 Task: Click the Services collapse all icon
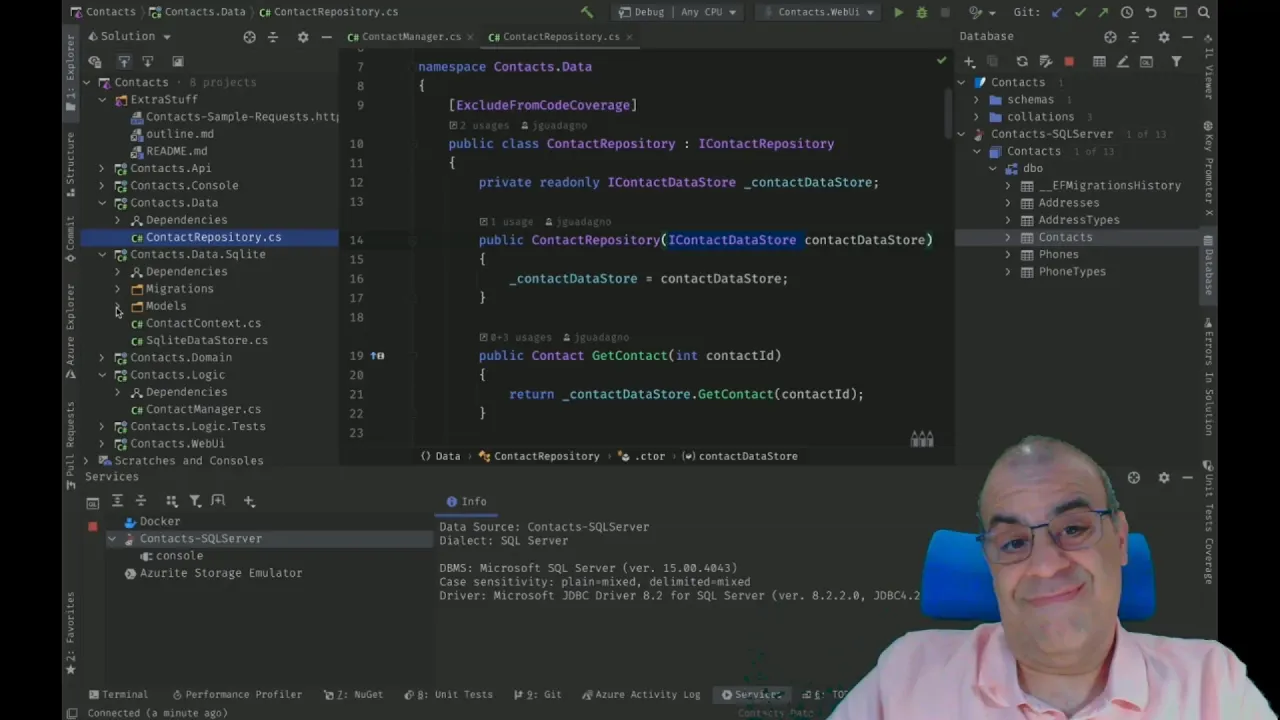[141, 500]
